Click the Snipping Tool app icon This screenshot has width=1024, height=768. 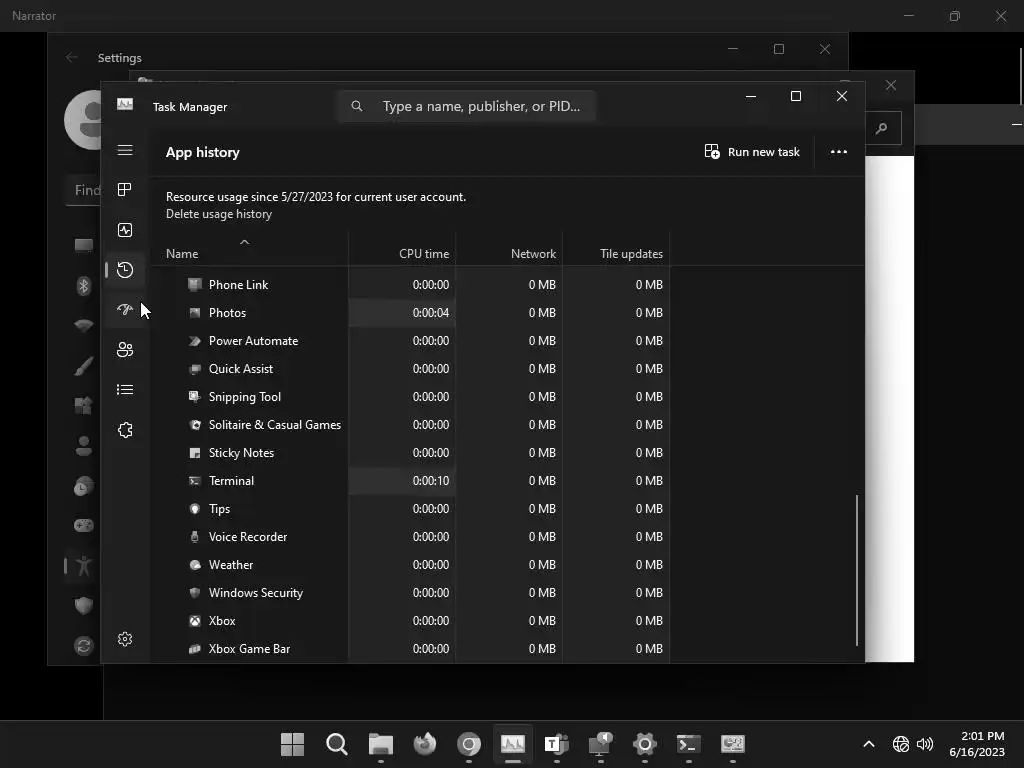tap(195, 396)
